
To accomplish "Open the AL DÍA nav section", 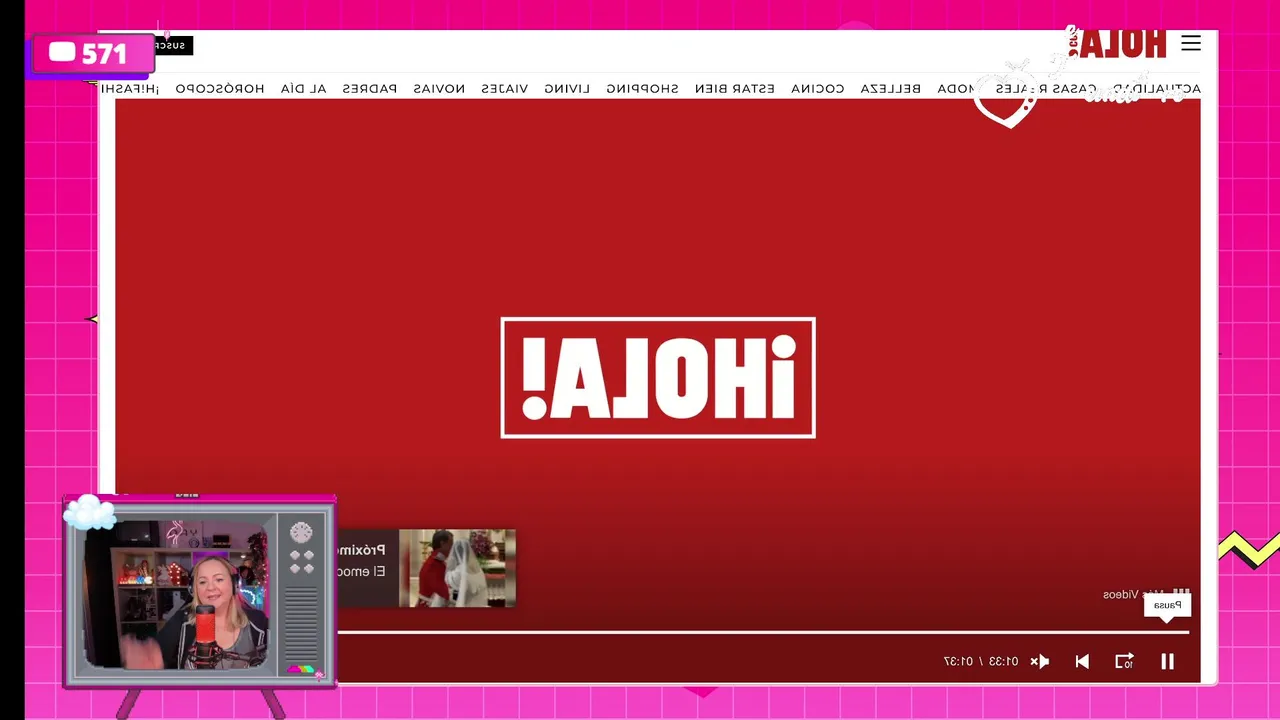I will tap(304, 88).
